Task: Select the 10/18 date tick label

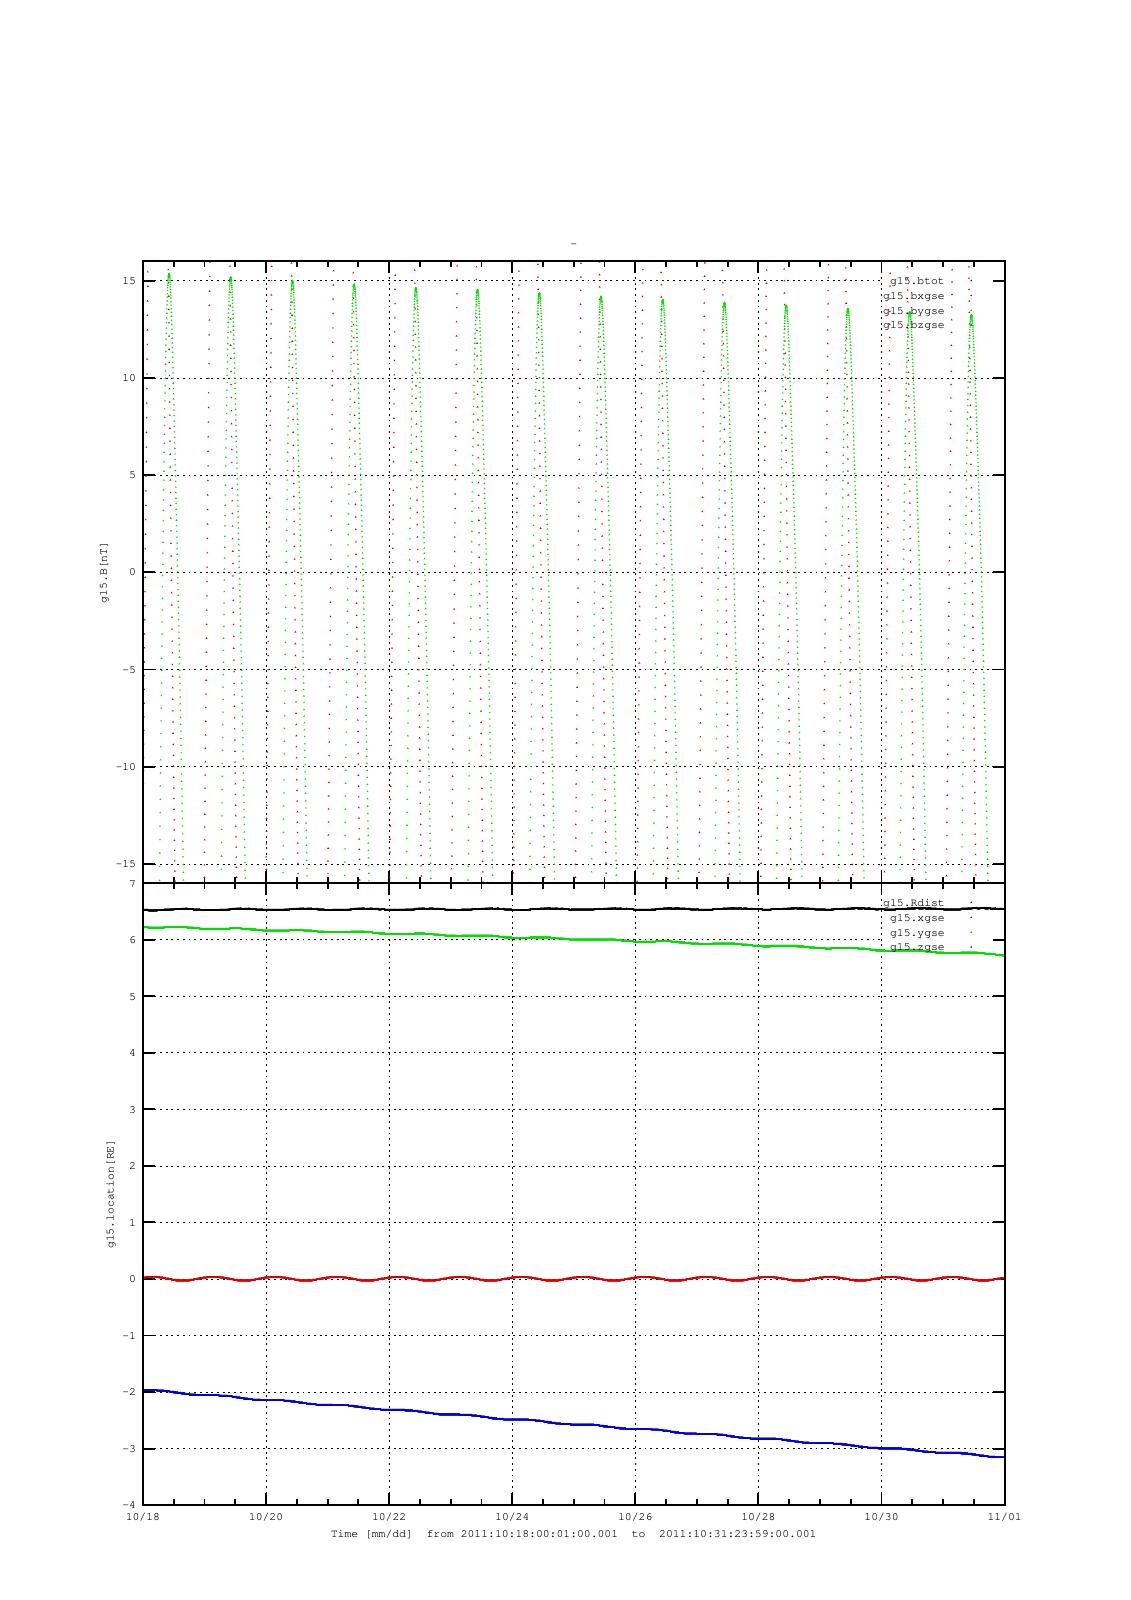Action: (143, 1516)
